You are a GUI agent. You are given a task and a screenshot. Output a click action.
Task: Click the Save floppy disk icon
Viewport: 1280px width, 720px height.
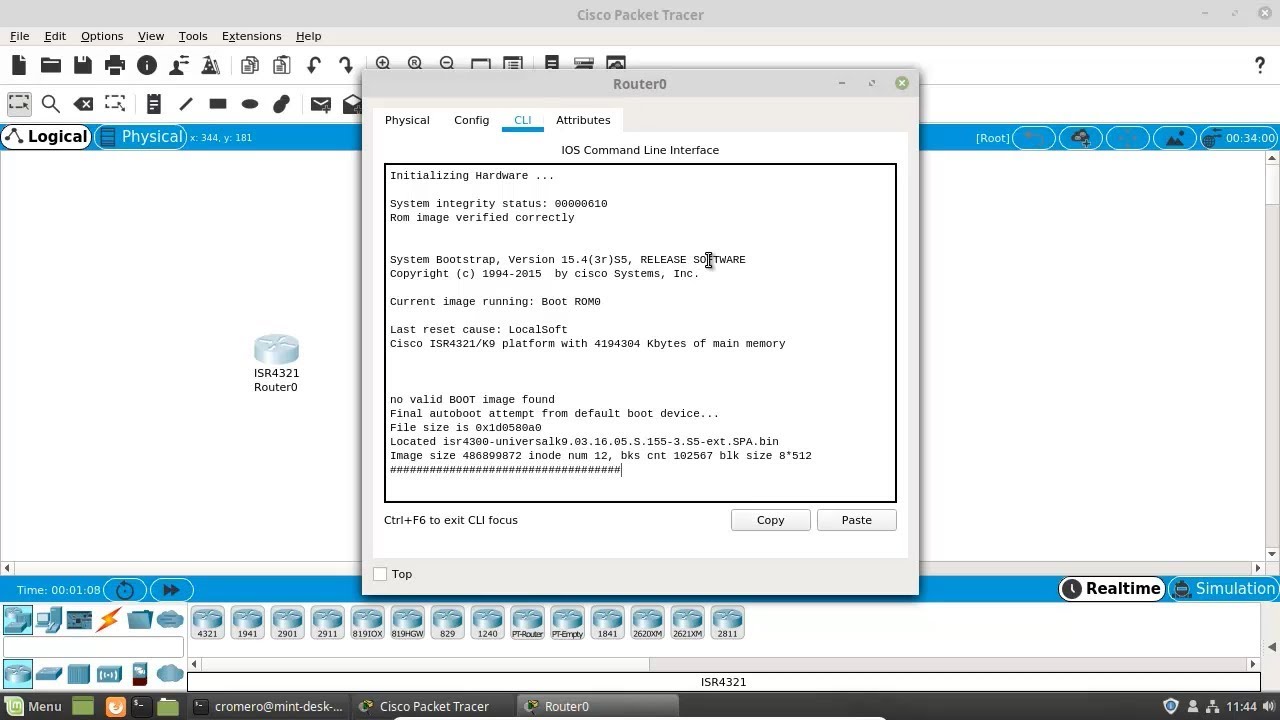[83, 66]
